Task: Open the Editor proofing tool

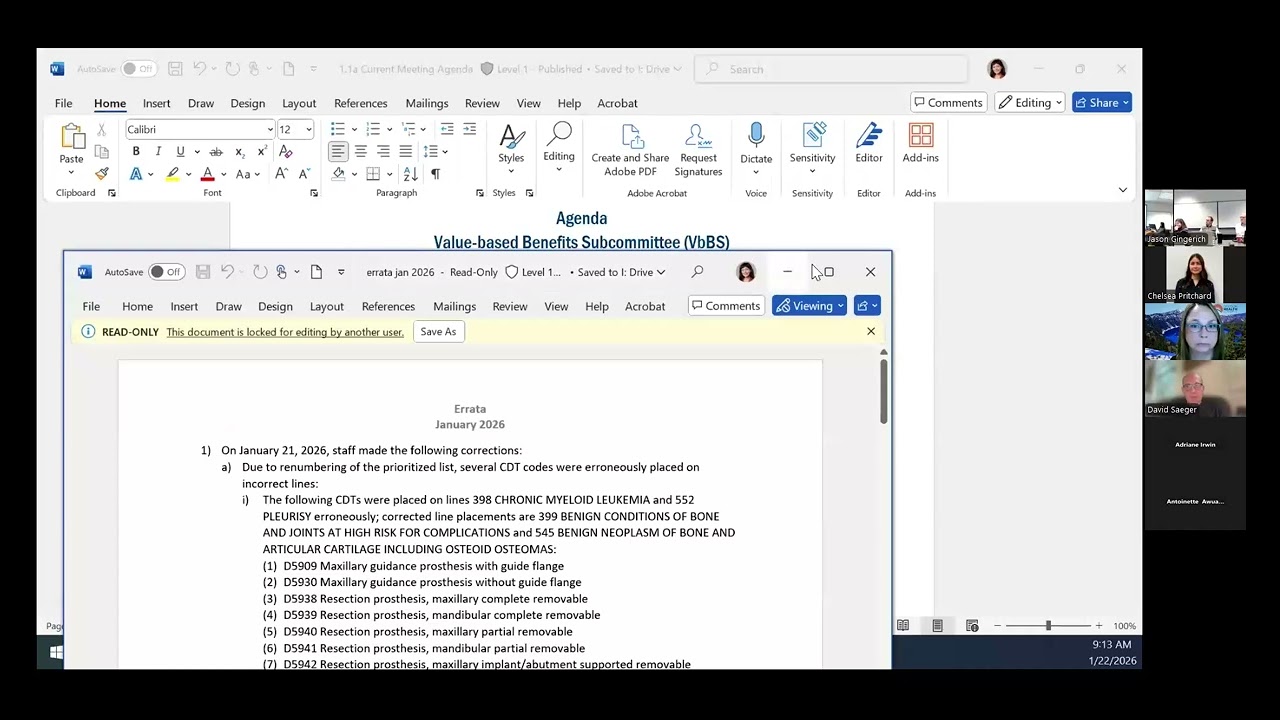Action: tap(869, 144)
